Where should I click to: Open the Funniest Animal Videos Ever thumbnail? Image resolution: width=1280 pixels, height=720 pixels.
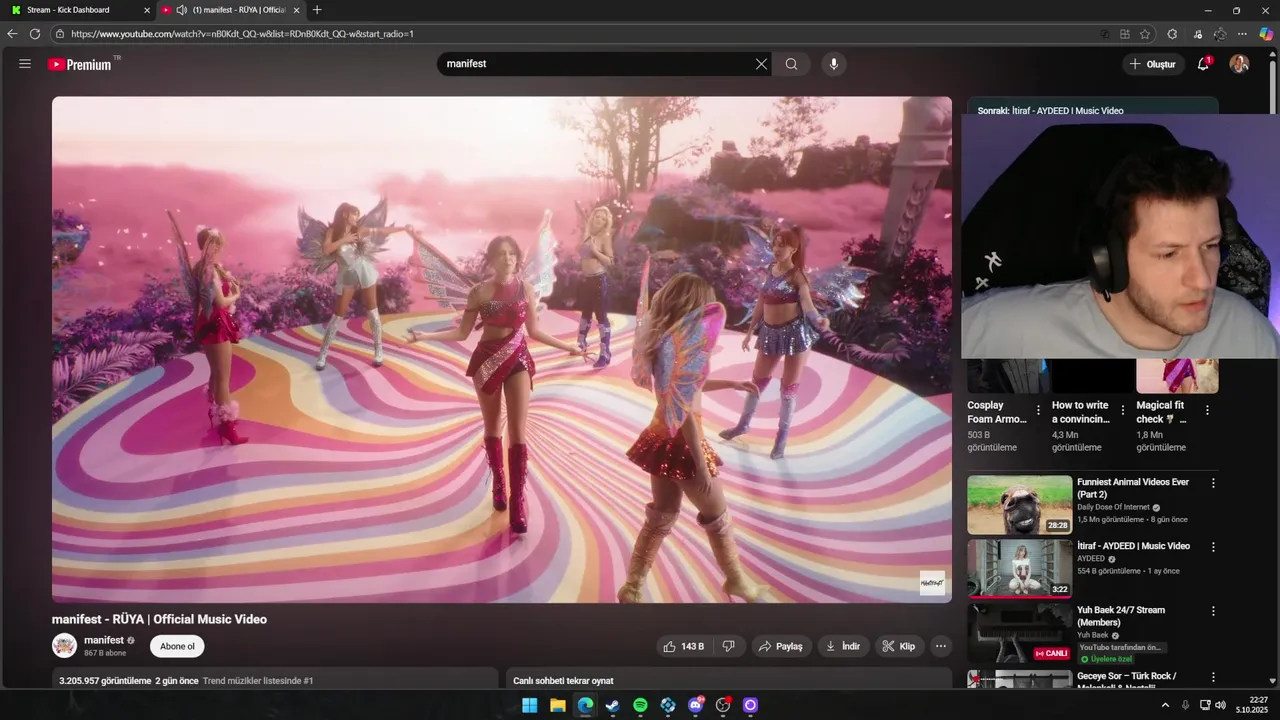point(1019,505)
